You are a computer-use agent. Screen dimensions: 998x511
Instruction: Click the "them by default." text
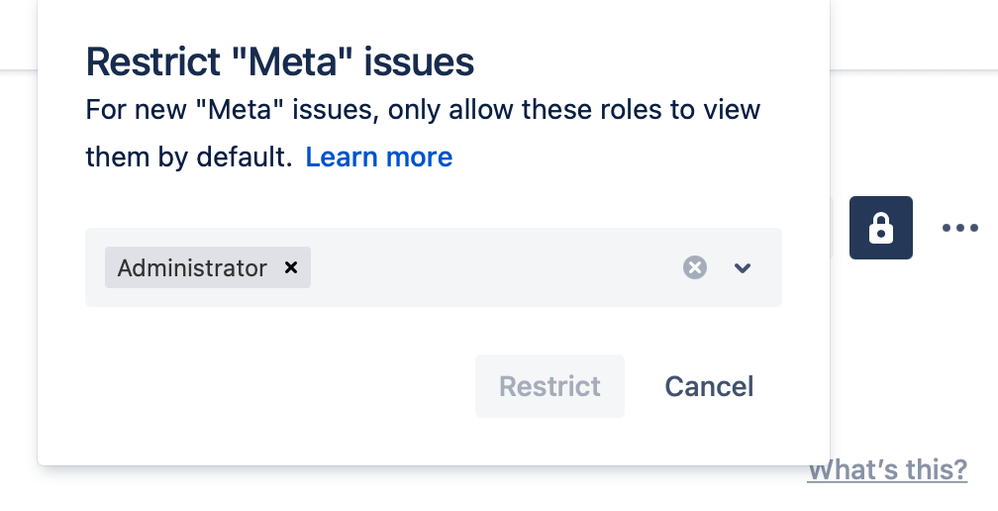click(188, 157)
